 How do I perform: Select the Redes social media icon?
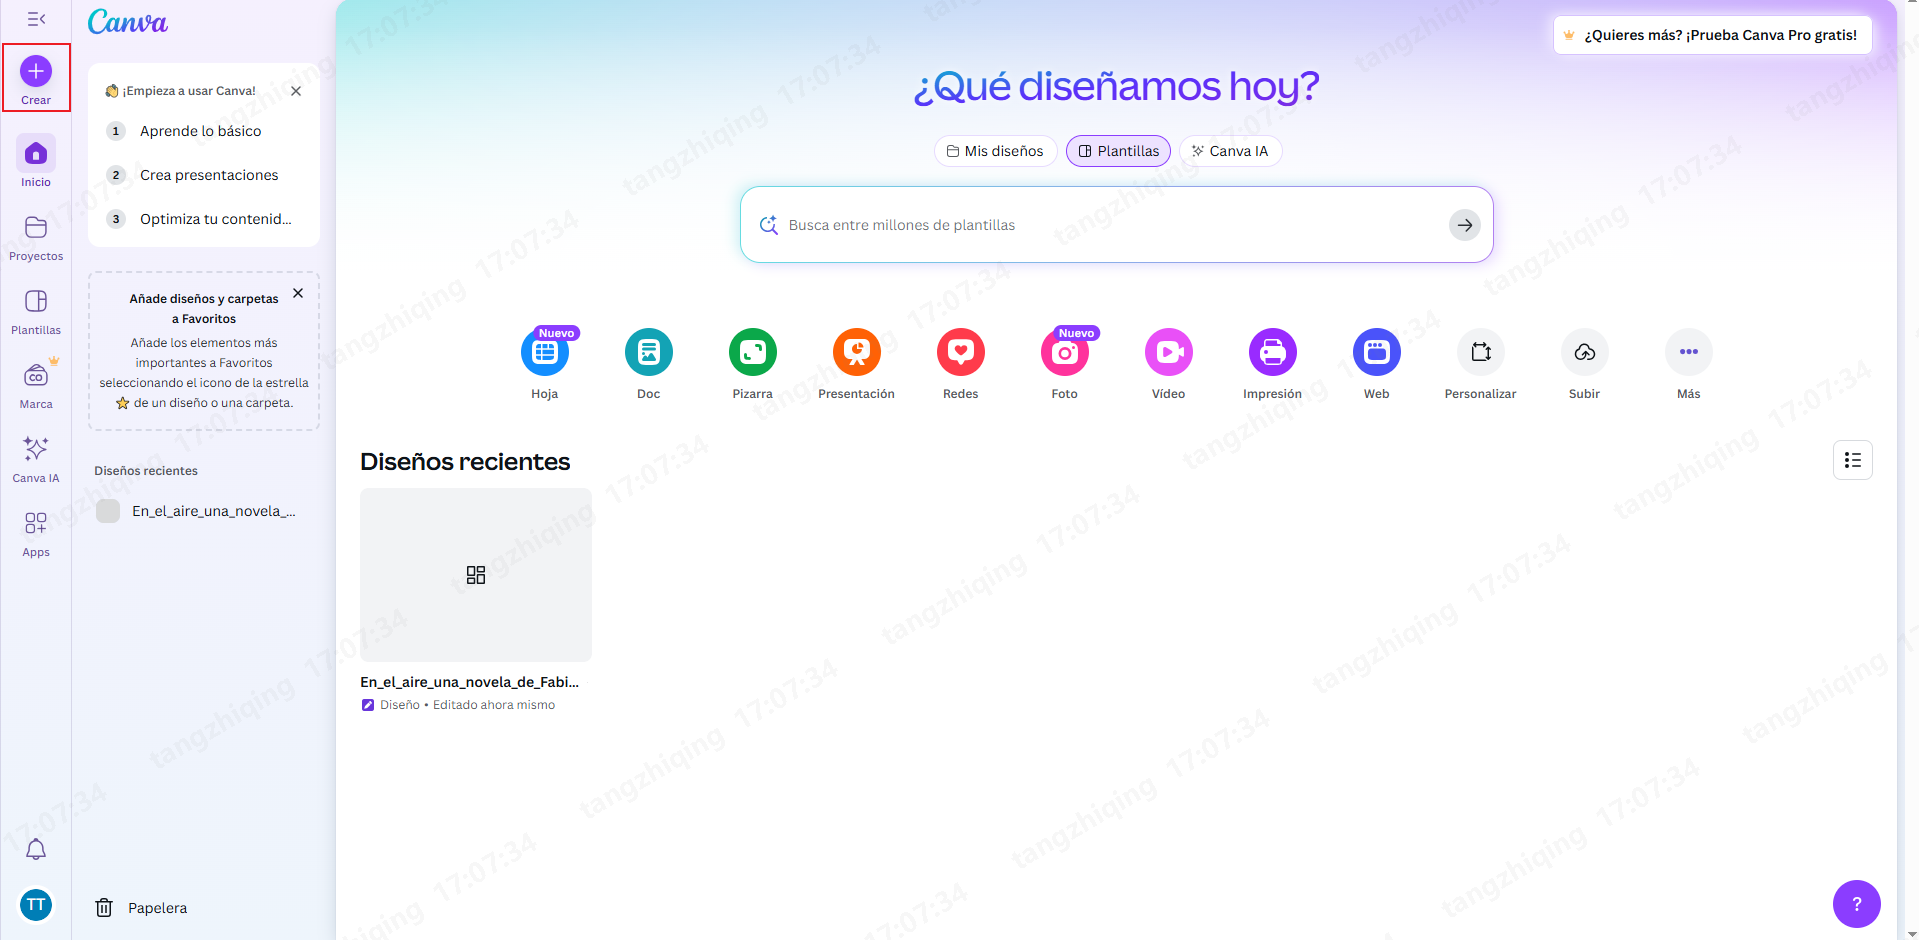961,352
